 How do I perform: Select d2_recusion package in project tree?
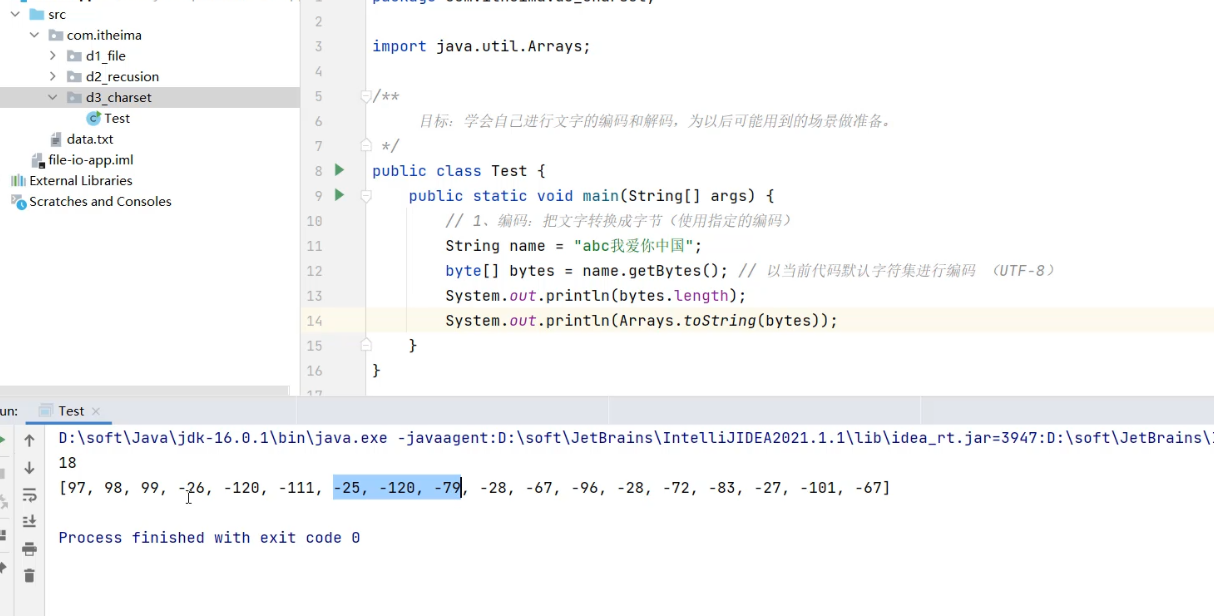[x=122, y=76]
